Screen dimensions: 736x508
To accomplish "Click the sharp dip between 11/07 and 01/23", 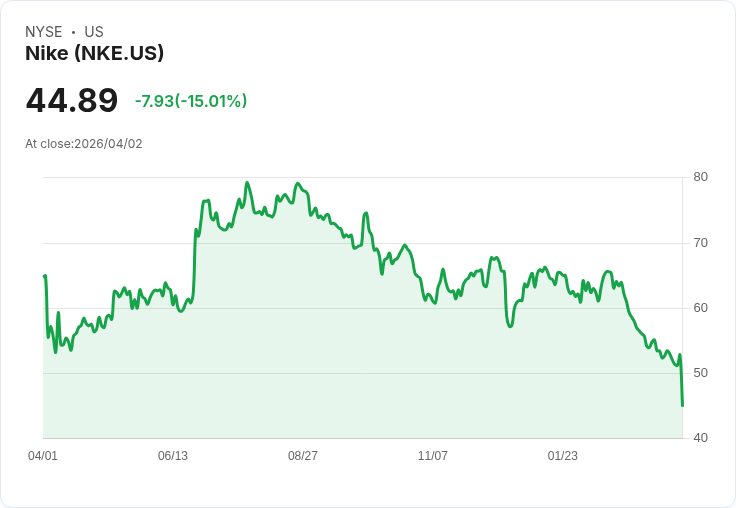I will pyautogui.click(x=510, y=326).
